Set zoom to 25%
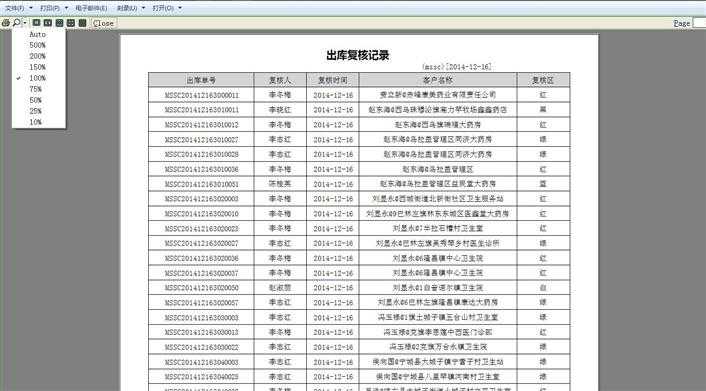 click(x=36, y=111)
